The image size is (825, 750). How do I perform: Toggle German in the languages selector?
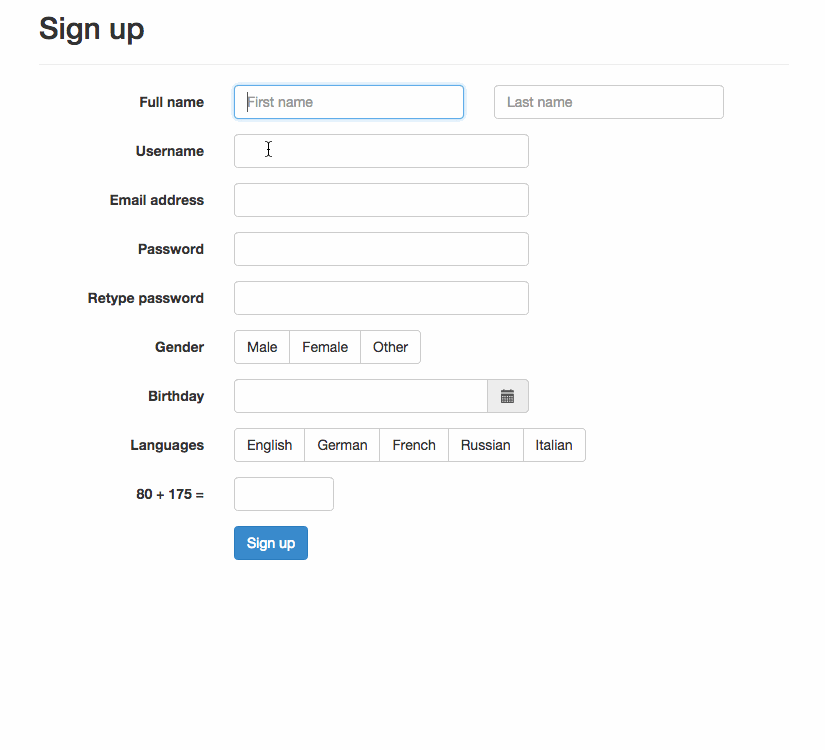pos(341,445)
